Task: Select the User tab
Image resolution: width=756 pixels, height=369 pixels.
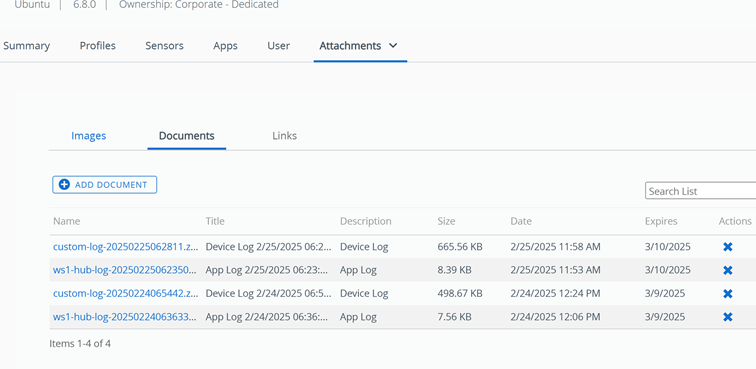Action: tap(278, 46)
